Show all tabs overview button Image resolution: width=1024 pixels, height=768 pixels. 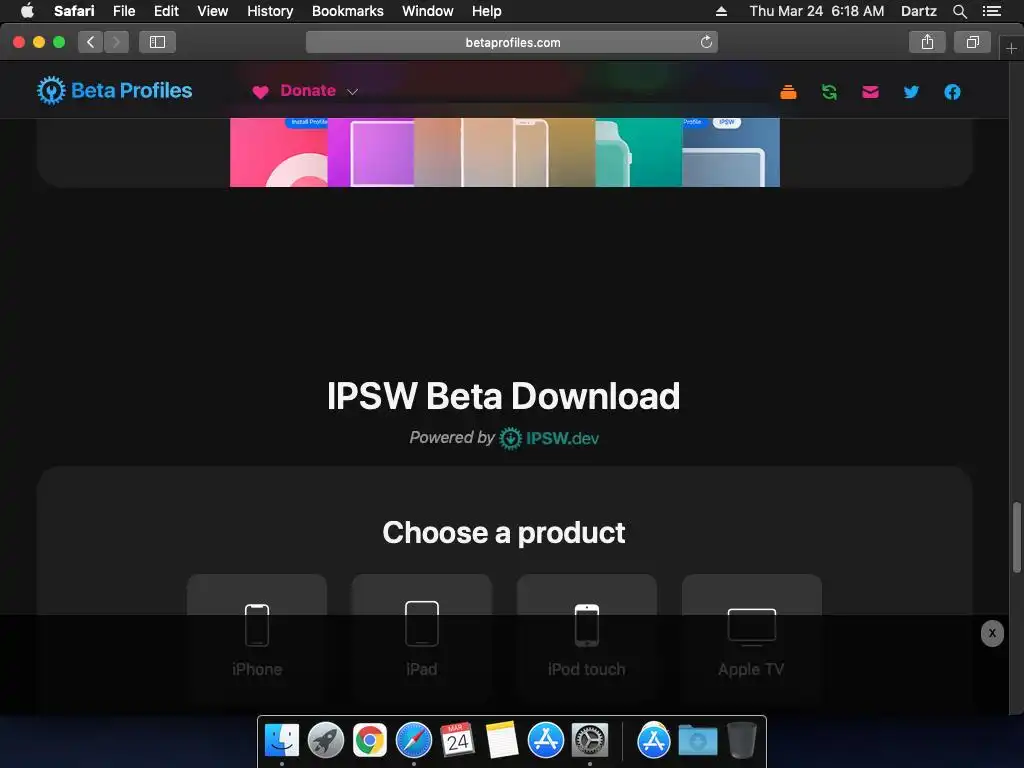[x=972, y=42]
